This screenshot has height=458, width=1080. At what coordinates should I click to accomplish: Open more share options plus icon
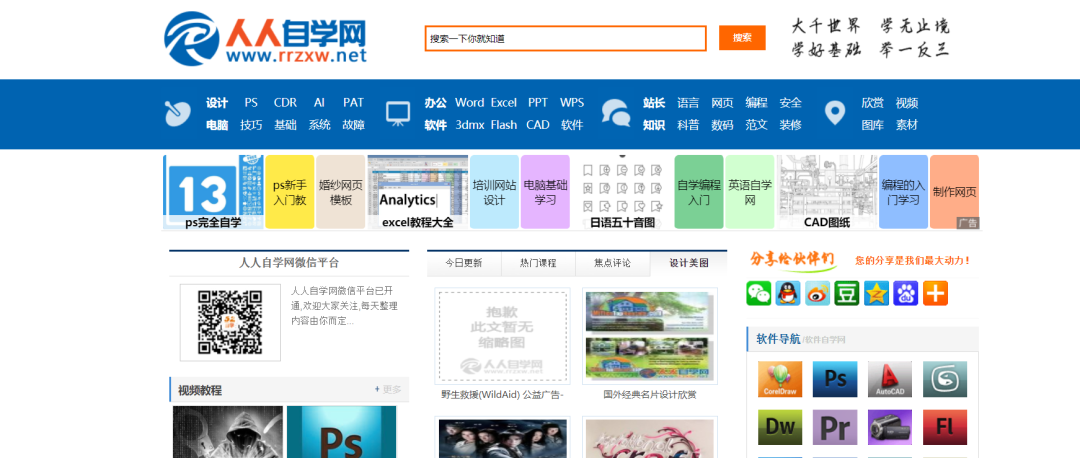coord(935,293)
